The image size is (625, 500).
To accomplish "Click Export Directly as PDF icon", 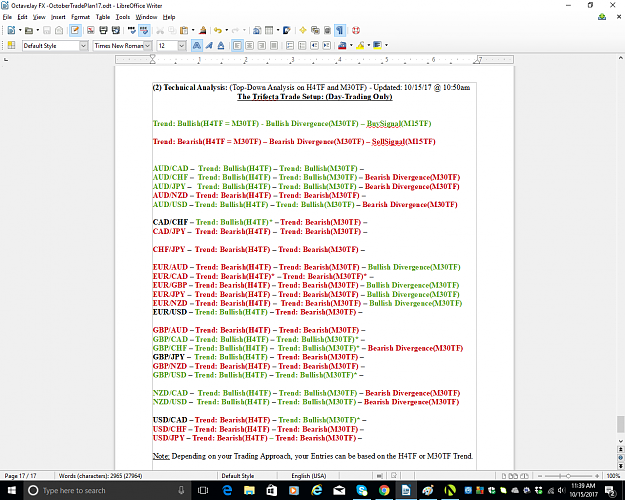I will coord(91,30).
